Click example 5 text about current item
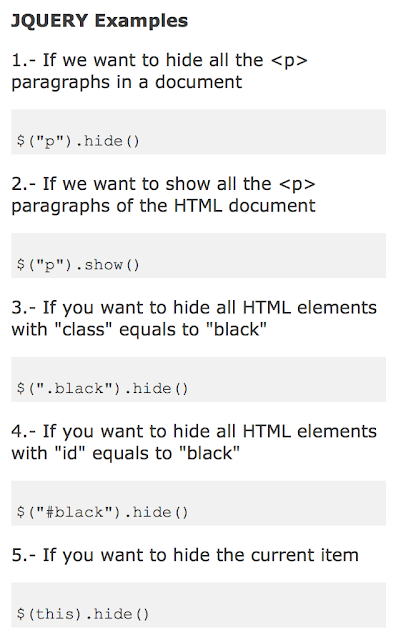 [x=185, y=555]
